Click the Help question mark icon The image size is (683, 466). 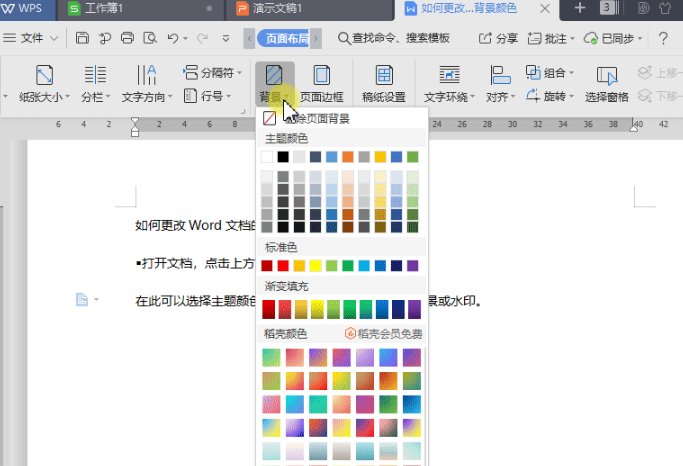point(663,38)
